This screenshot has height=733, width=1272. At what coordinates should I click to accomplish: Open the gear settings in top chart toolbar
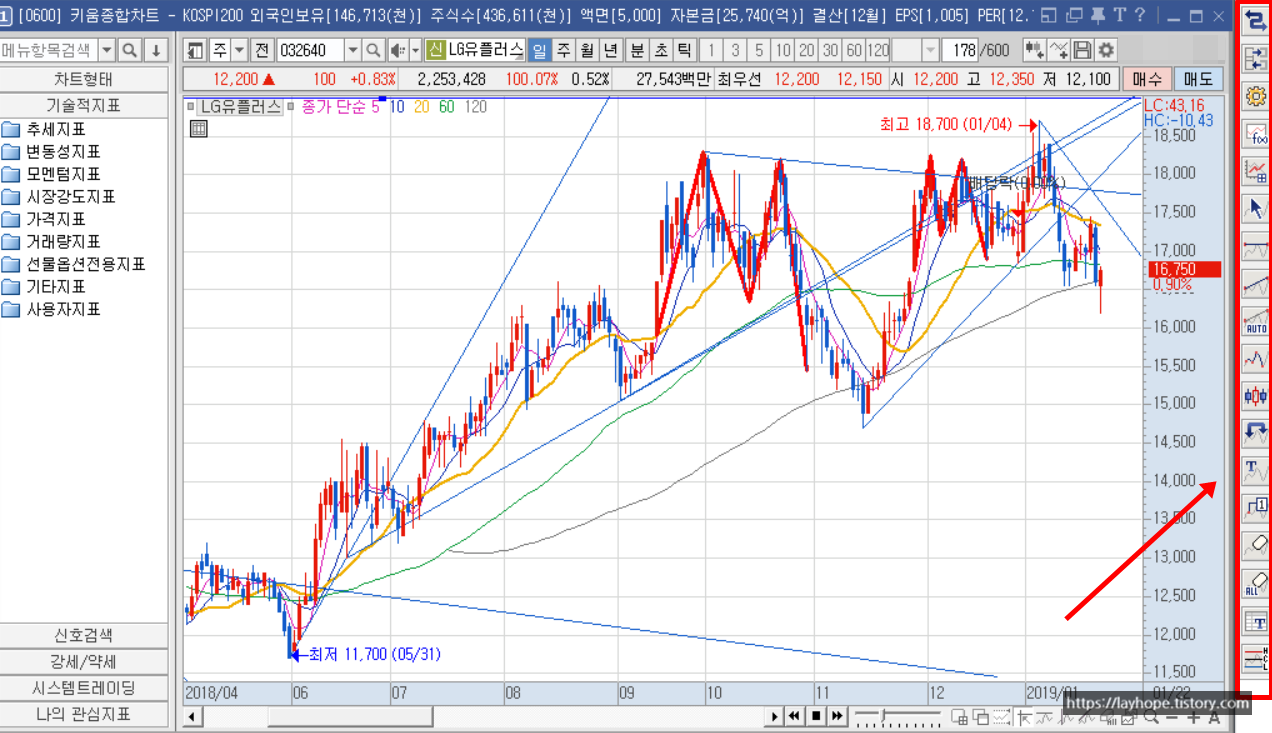click(1105, 50)
